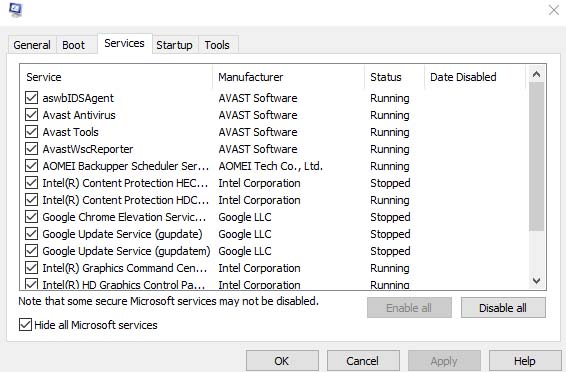Sort by the Manufacturer column header
The height and width of the screenshot is (372, 566).
(288, 77)
